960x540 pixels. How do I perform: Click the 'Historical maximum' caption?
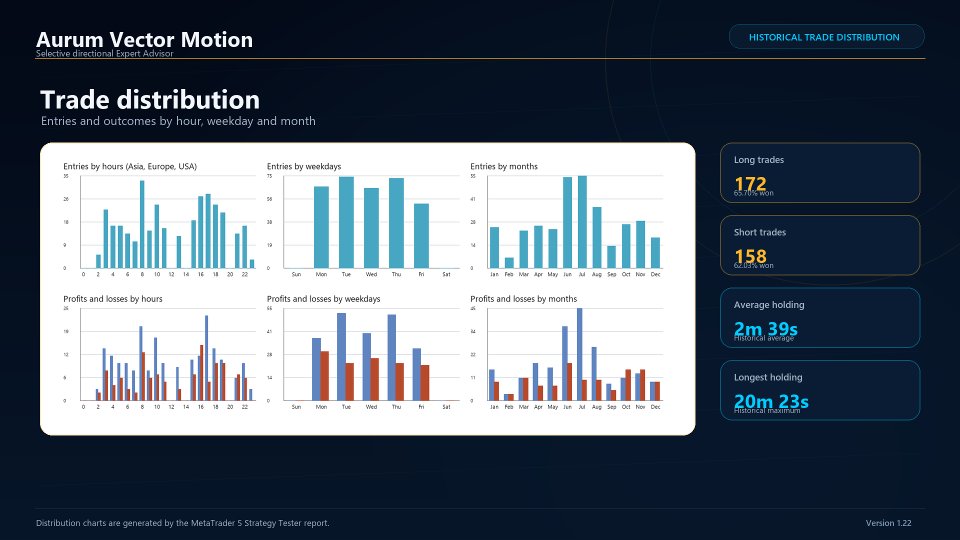click(x=767, y=411)
